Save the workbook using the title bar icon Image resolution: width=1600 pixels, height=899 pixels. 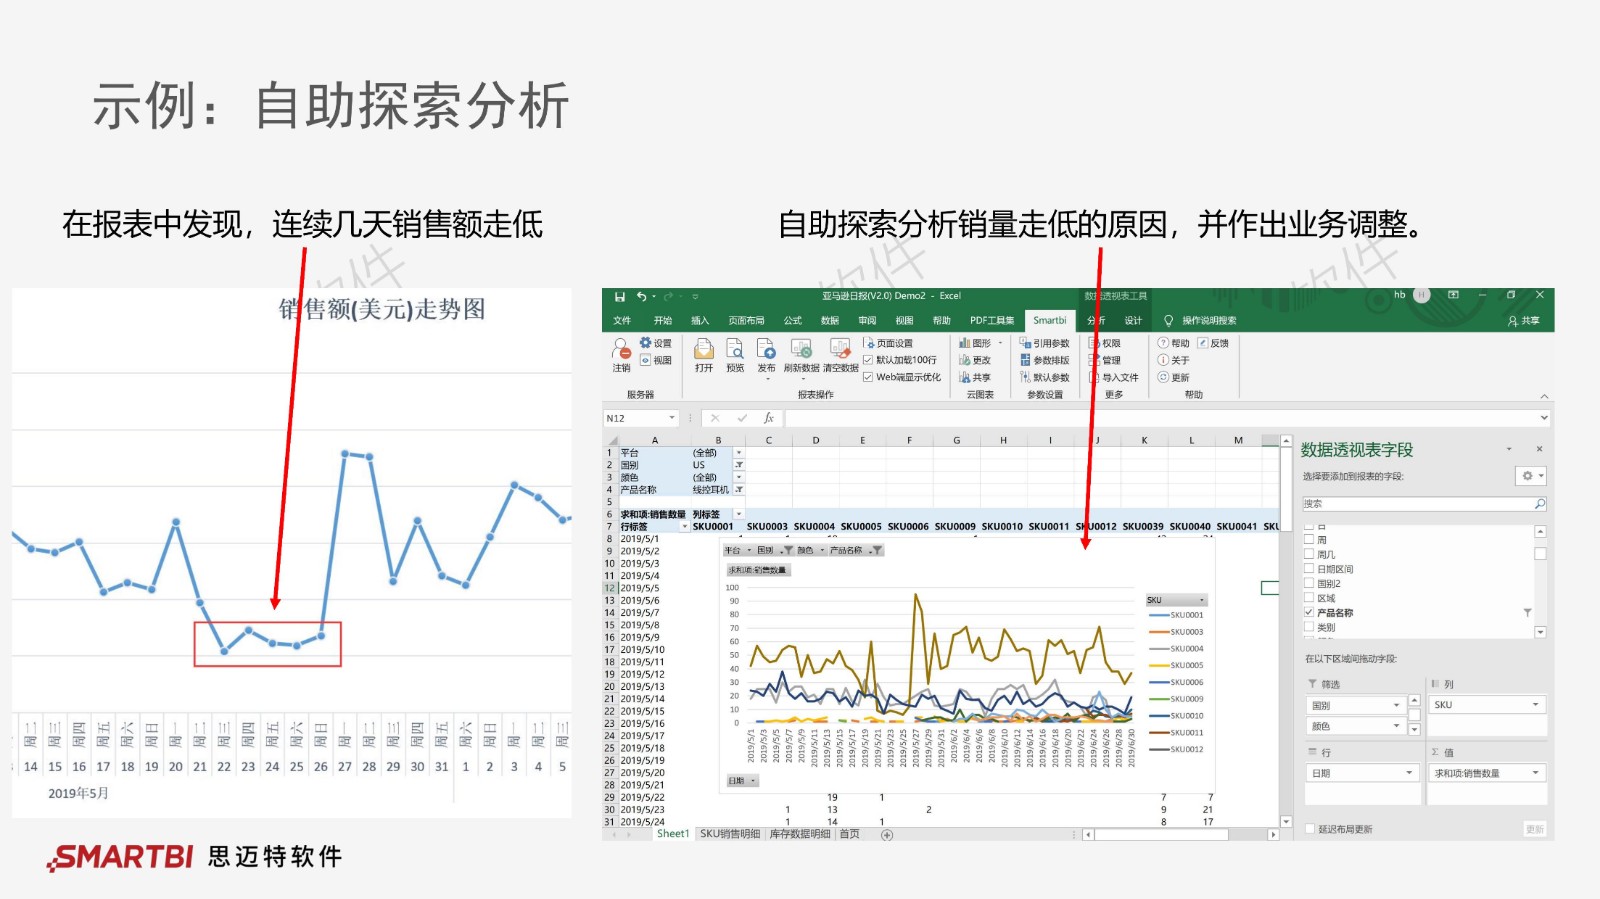click(x=620, y=296)
